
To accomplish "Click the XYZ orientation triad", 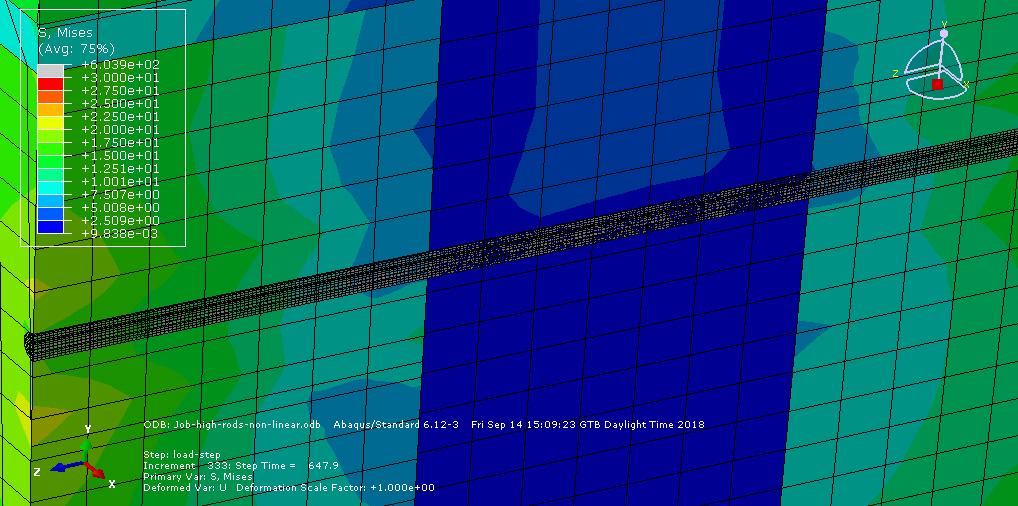I will (x=74, y=457).
